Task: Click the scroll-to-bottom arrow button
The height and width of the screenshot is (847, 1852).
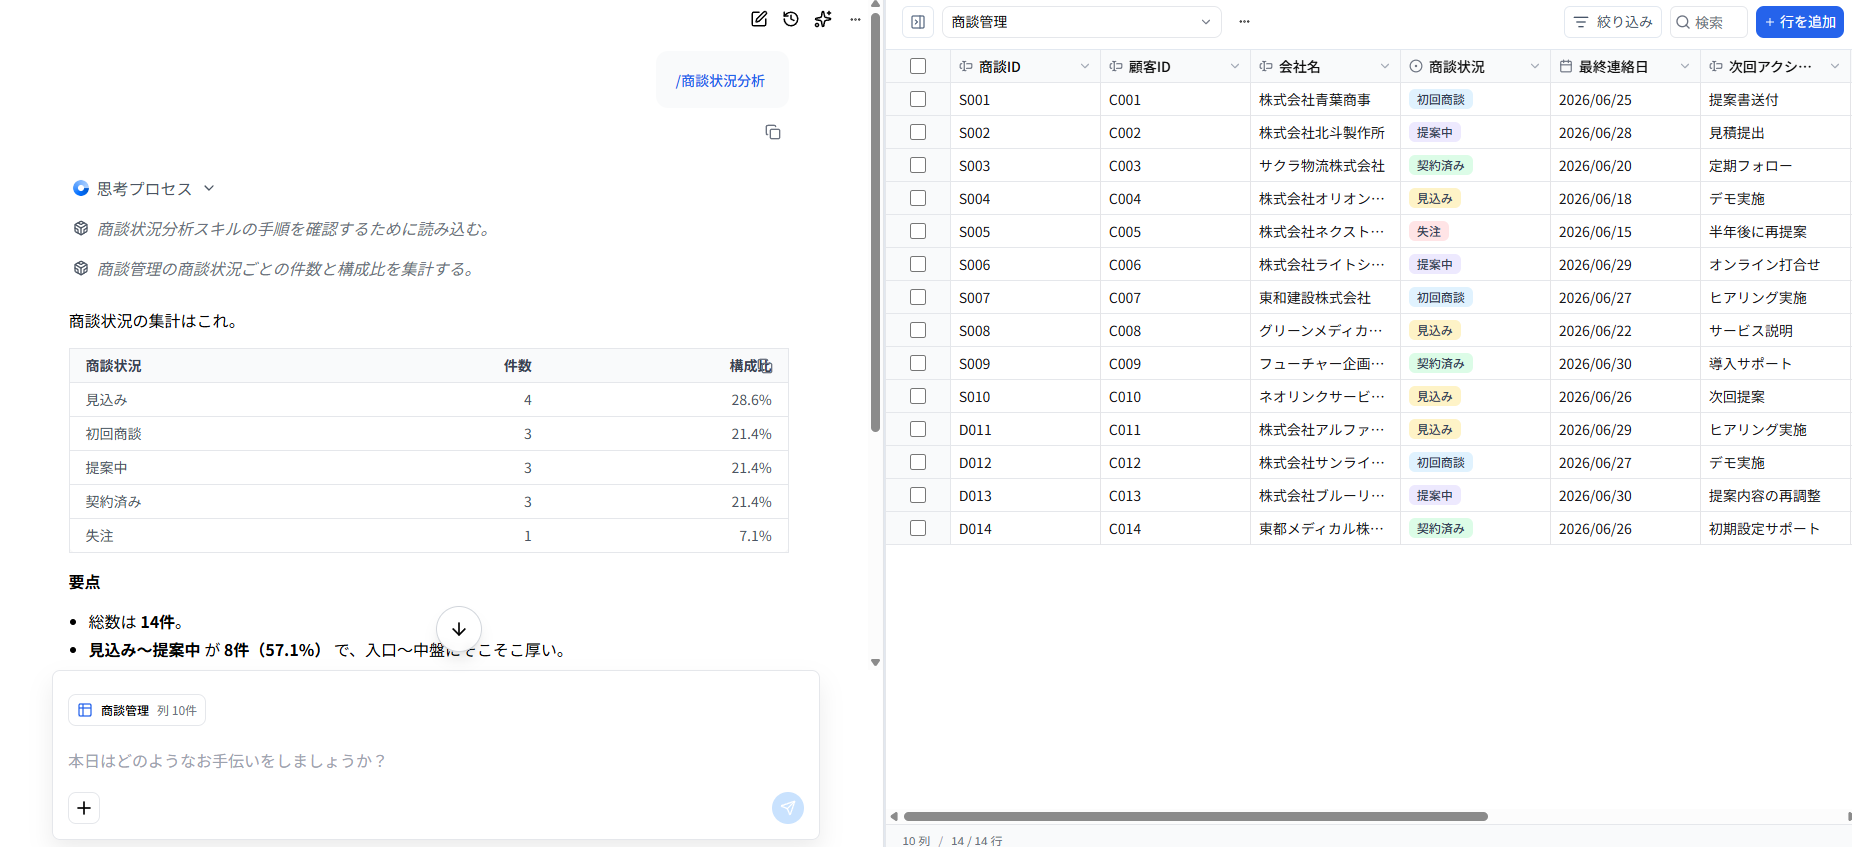Action: pyautogui.click(x=459, y=629)
